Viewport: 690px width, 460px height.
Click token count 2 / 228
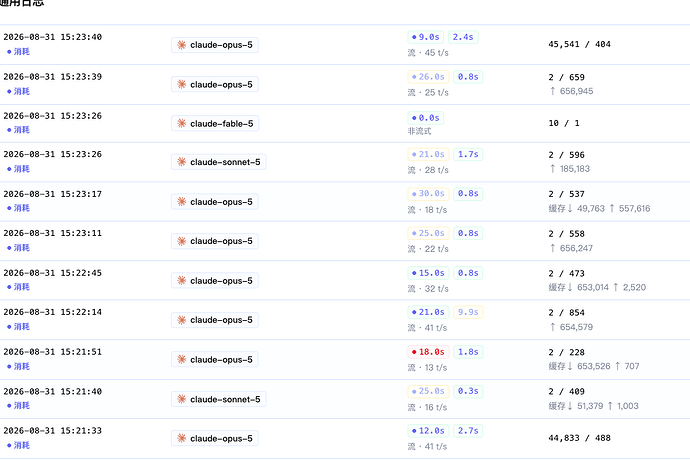click(567, 352)
